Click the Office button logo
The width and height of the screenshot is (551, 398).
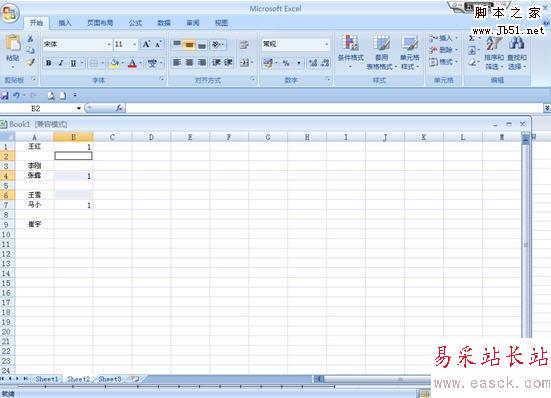[10, 13]
